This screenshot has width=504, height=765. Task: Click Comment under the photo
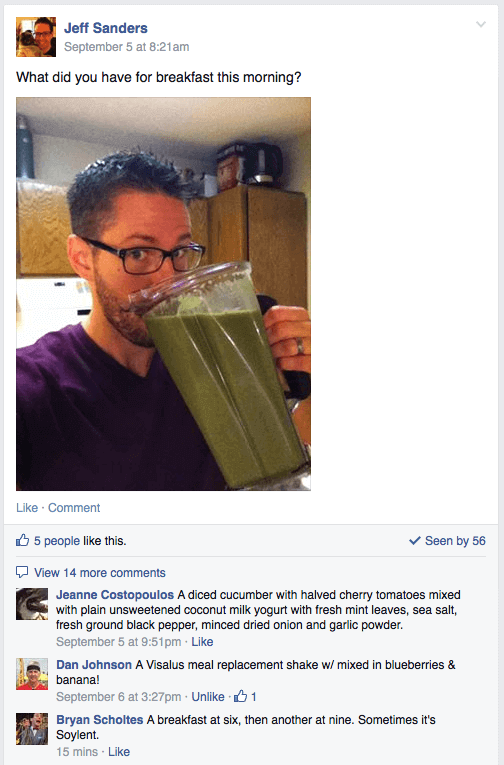(x=74, y=508)
